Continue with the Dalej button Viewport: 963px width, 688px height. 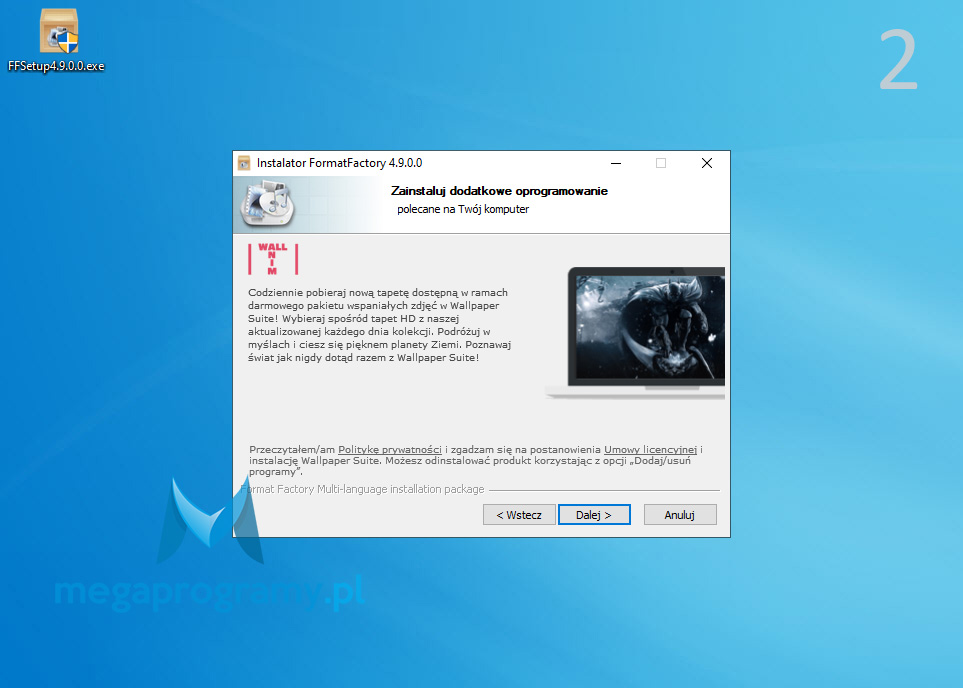coord(594,515)
